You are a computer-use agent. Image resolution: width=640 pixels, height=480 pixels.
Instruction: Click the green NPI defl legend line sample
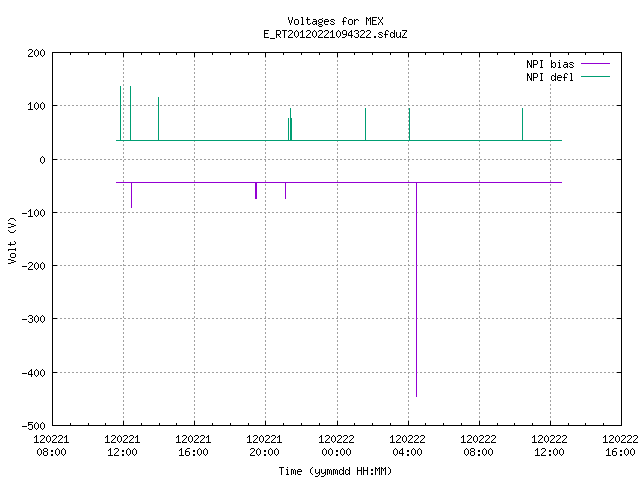pyautogui.click(x=595, y=77)
